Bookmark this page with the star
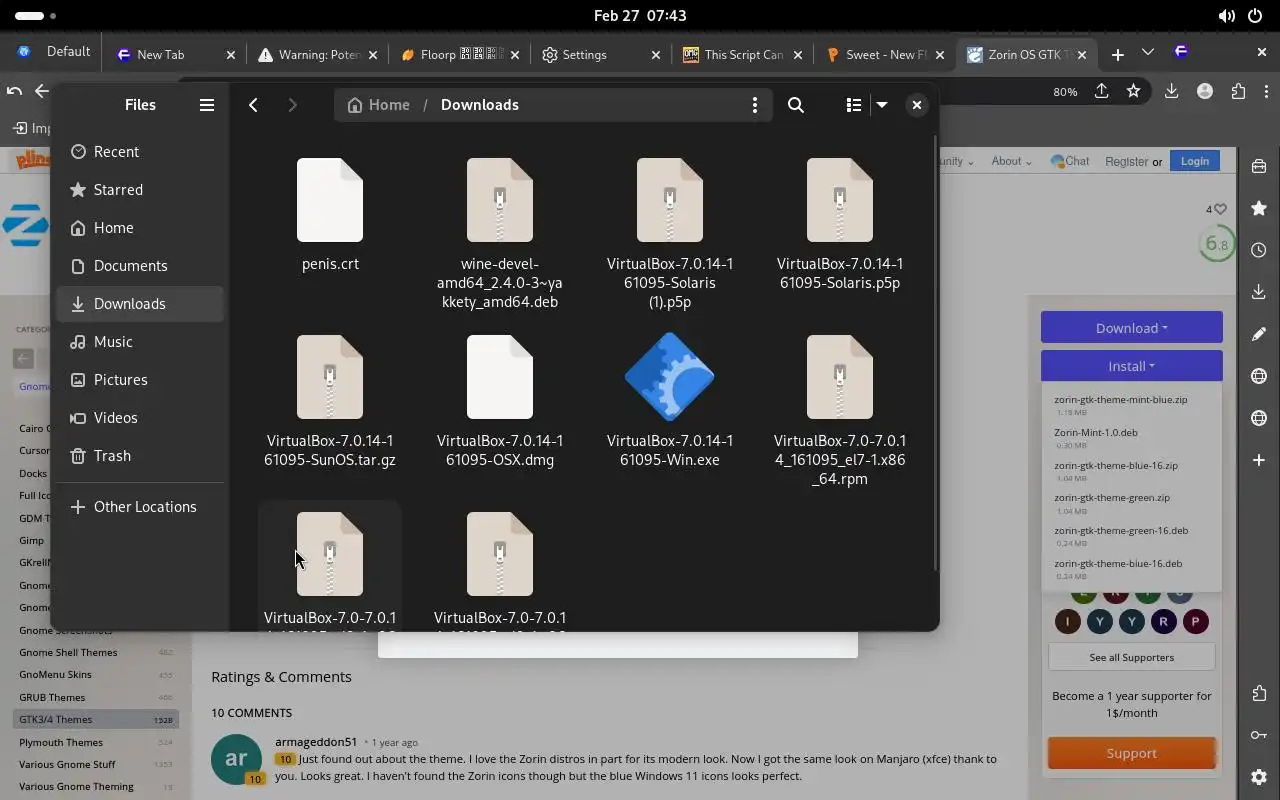This screenshot has width=1280, height=800. click(x=1133, y=91)
